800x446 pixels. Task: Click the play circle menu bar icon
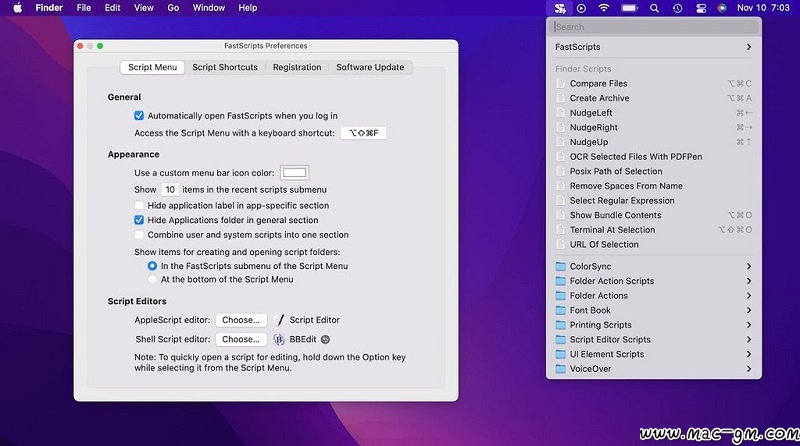pyautogui.click(x=581, y=8)
